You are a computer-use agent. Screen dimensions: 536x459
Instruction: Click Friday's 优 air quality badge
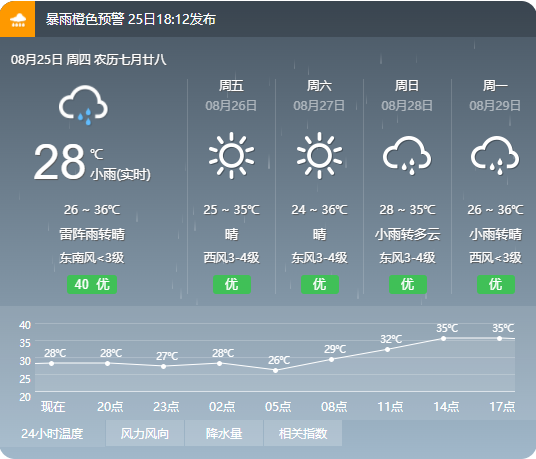(x=232, y=284)
